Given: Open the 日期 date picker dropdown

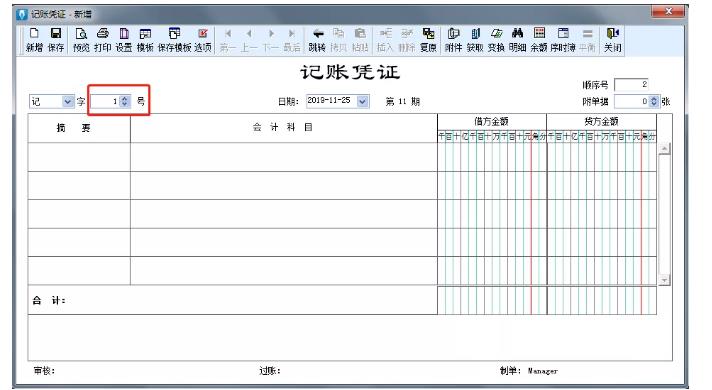Looking at the screenshot, I should click(362, 101).
